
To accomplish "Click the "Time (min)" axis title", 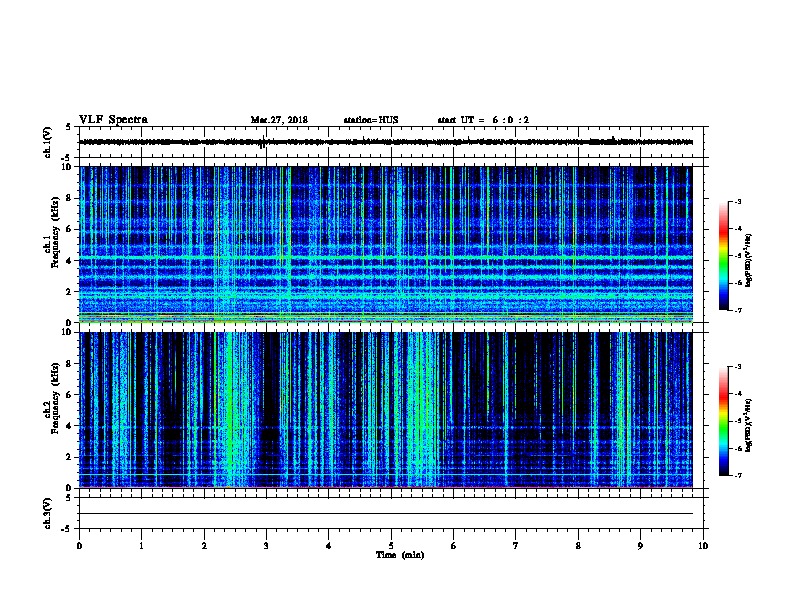I will click(x=400, y=555).
